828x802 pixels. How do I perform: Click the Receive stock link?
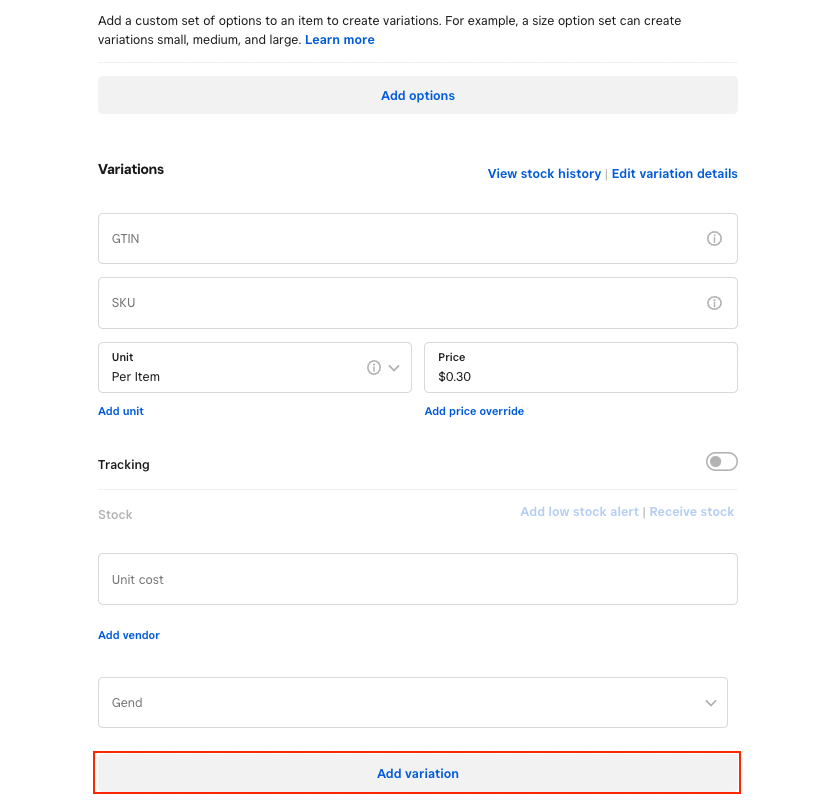[x=692, y=512]
